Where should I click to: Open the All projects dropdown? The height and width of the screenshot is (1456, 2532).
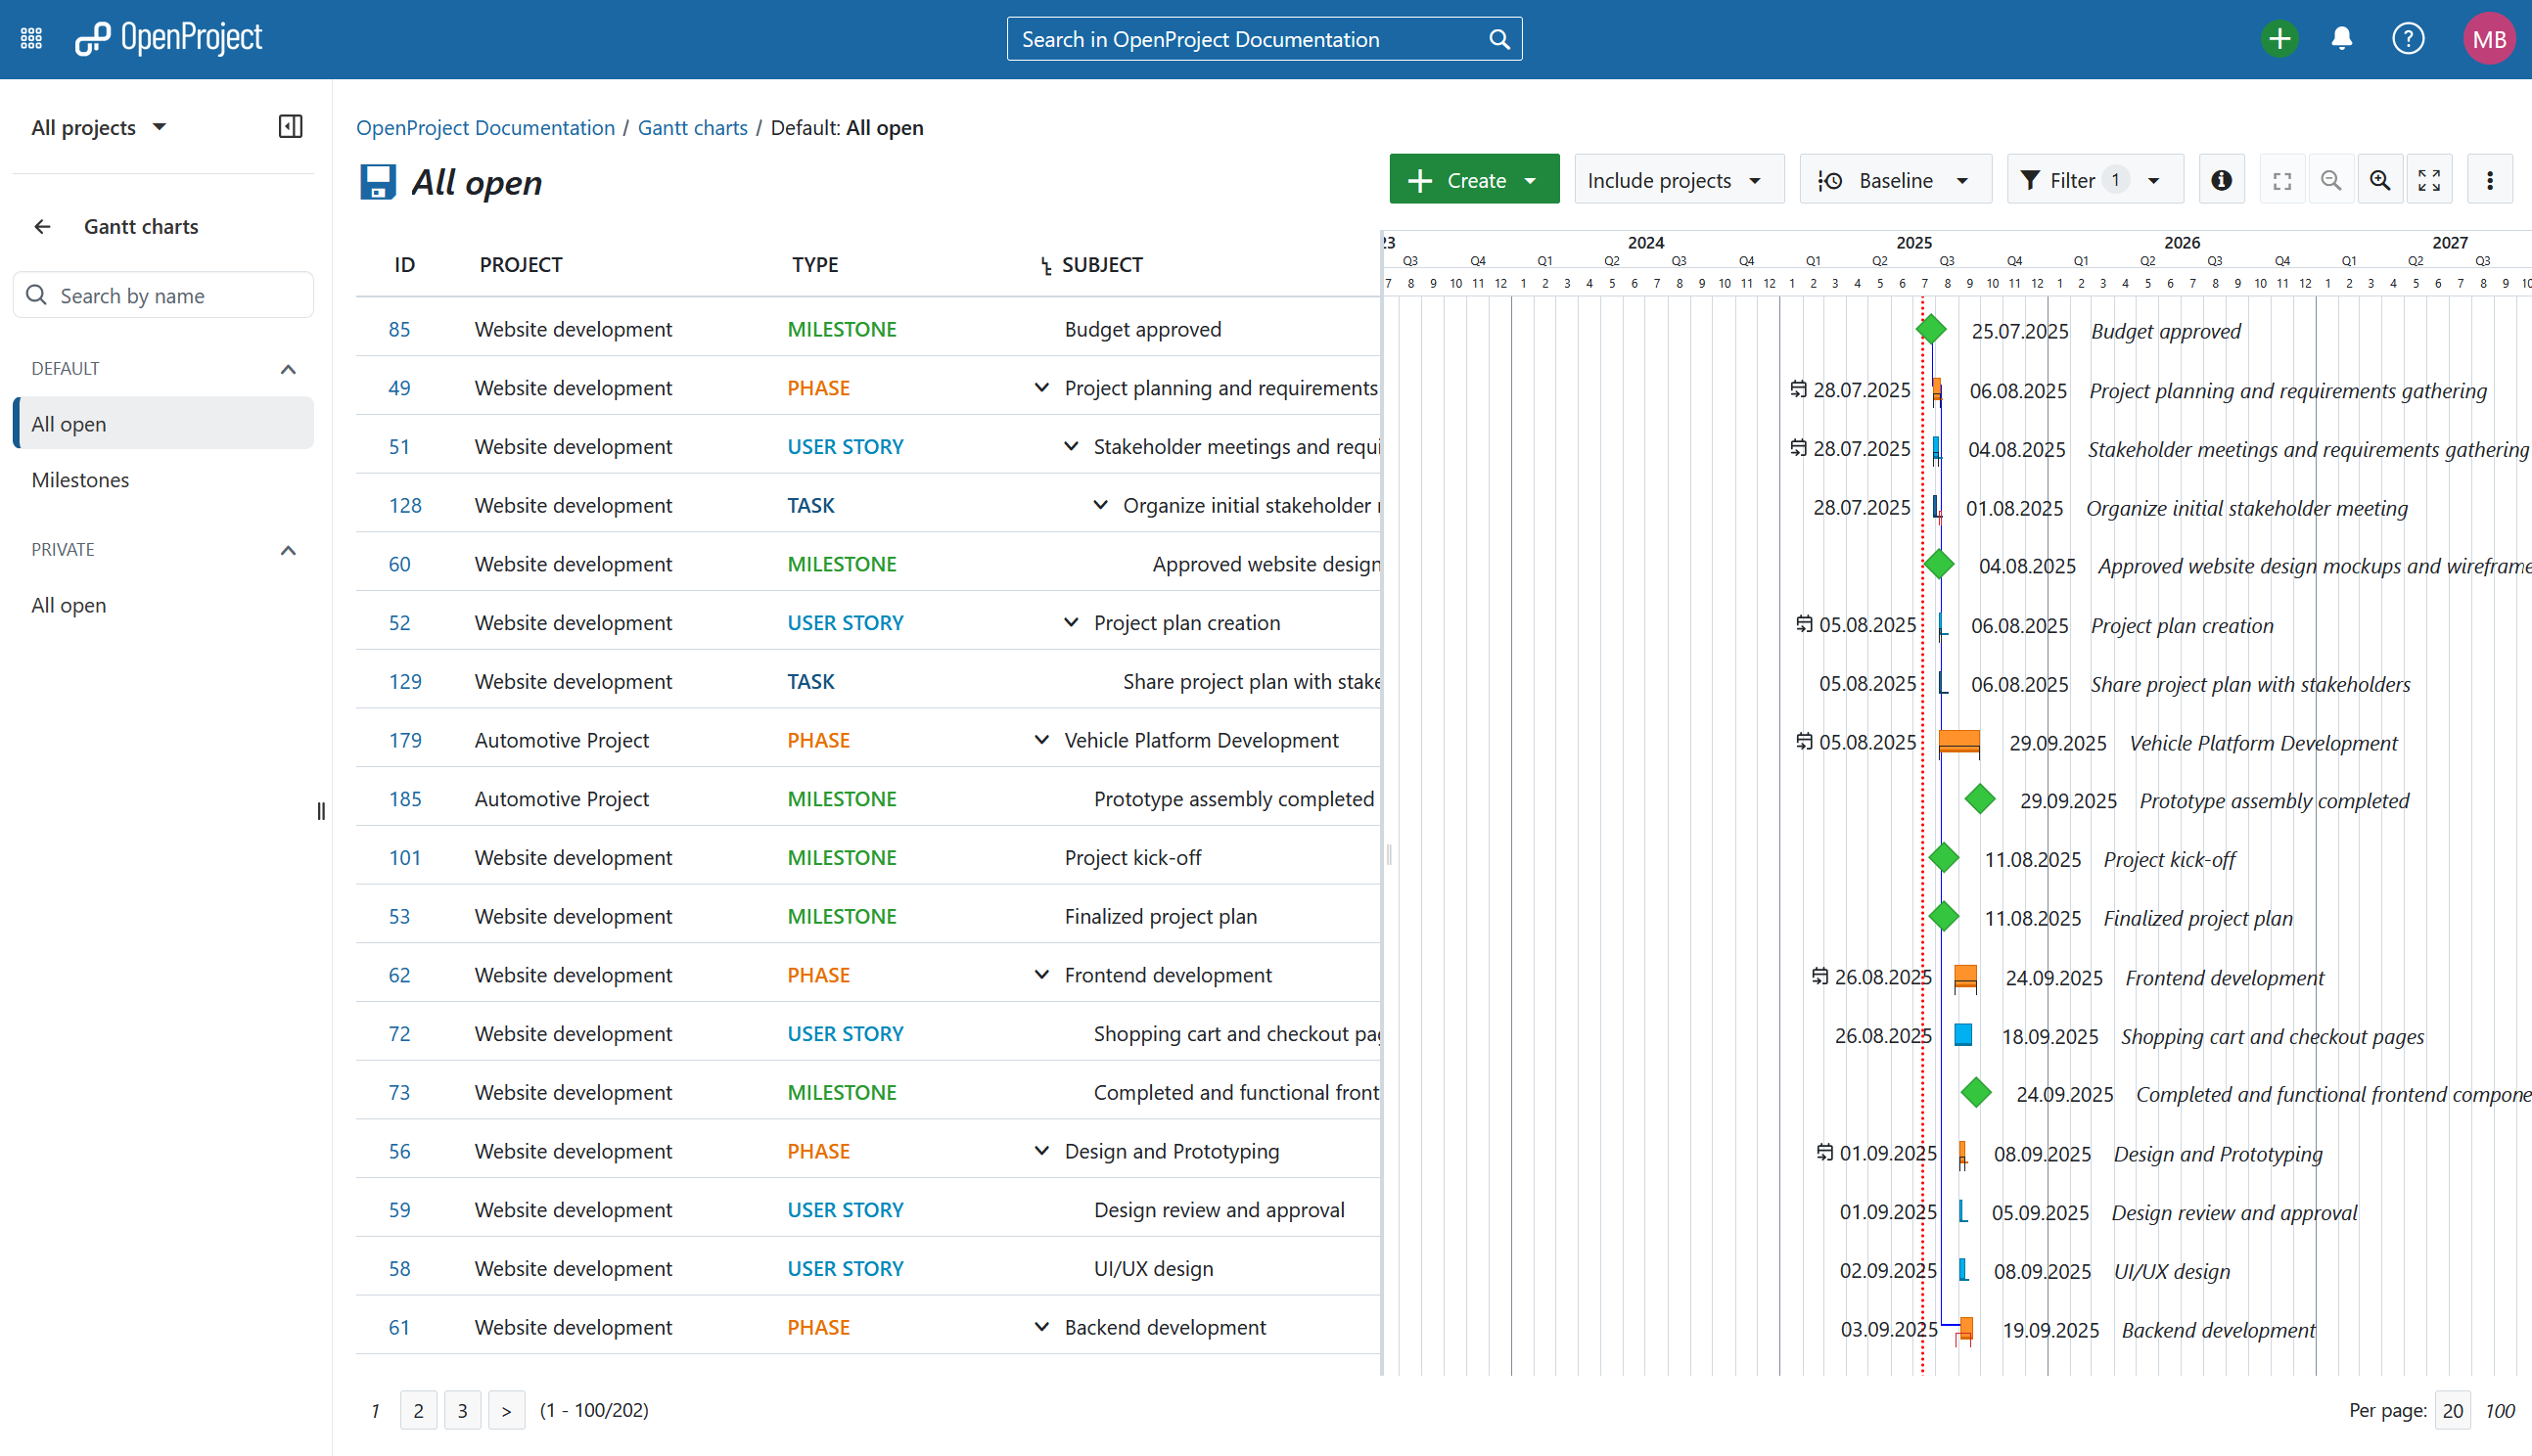98,127
